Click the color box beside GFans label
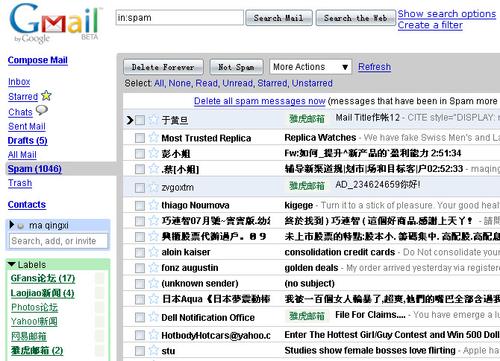This screenshot has width=500, height=361. (100, 278)
